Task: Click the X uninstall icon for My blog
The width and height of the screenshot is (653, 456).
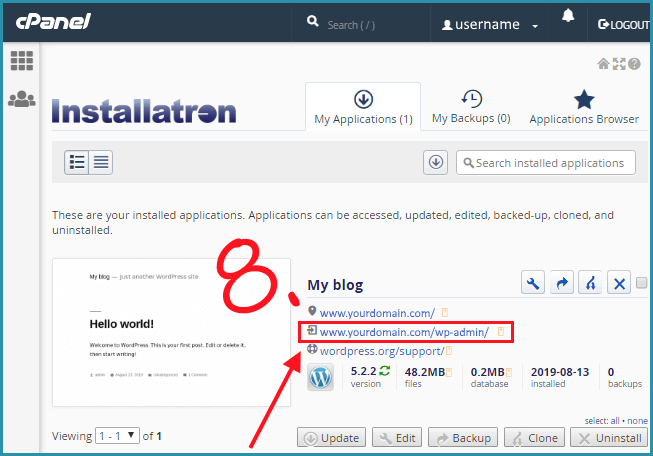Action: click(x=619, y=283)
